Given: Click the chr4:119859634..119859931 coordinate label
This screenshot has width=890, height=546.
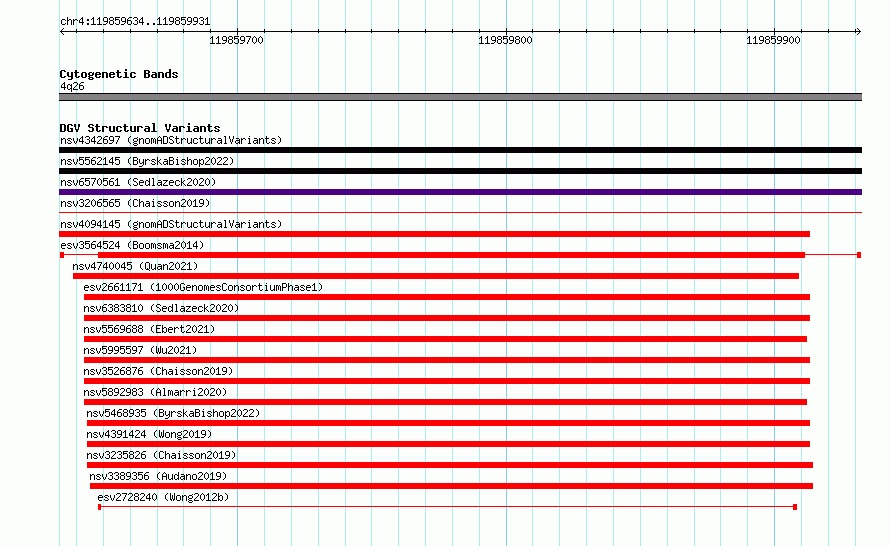Looking at the screenshot, I should click(x=135, y=21).
